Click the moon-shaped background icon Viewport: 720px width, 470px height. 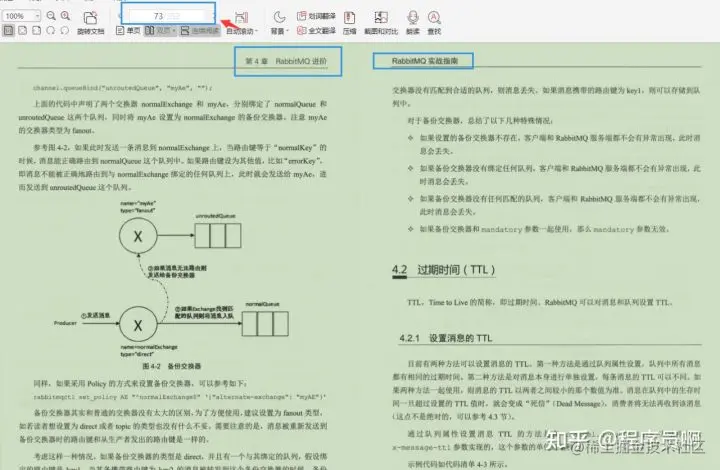[279, 17]
